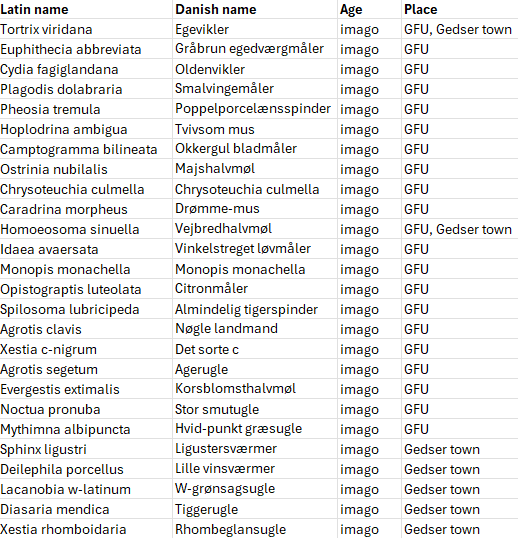Select the Rhombeglansugle cell
Screen dimensions: 518x538
tap(255, 529)
